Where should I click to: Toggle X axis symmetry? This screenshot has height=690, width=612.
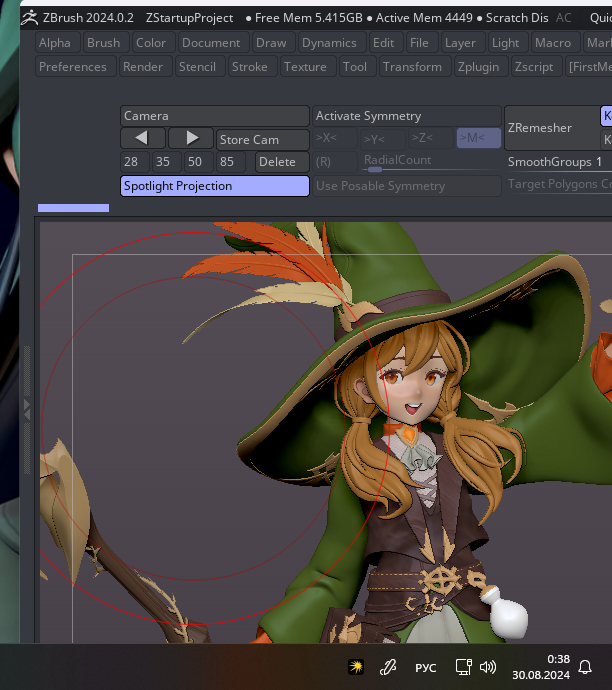click(335, 138)
